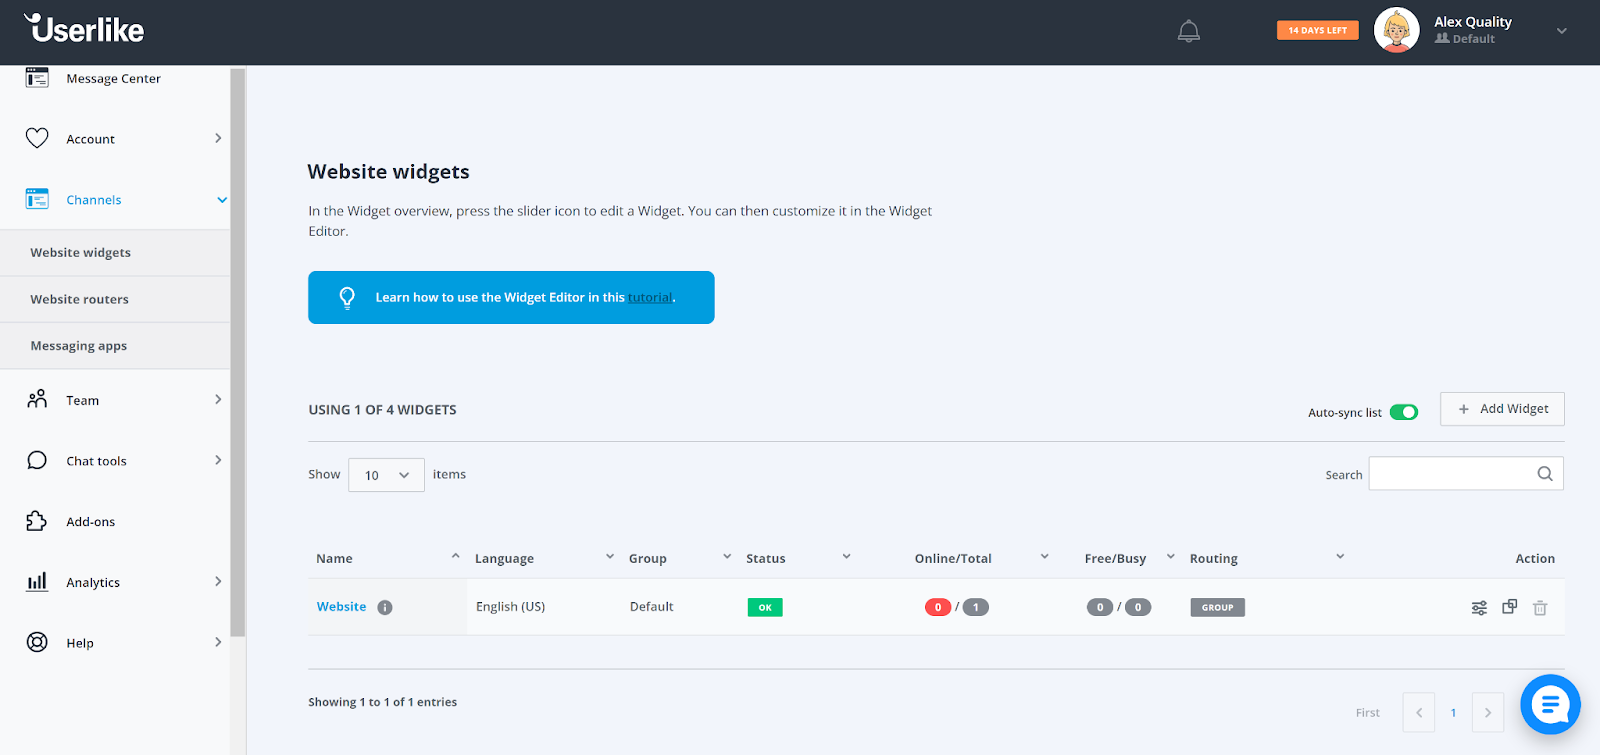
Task: Open the tutorial link in banner
Action: [650, 298]
